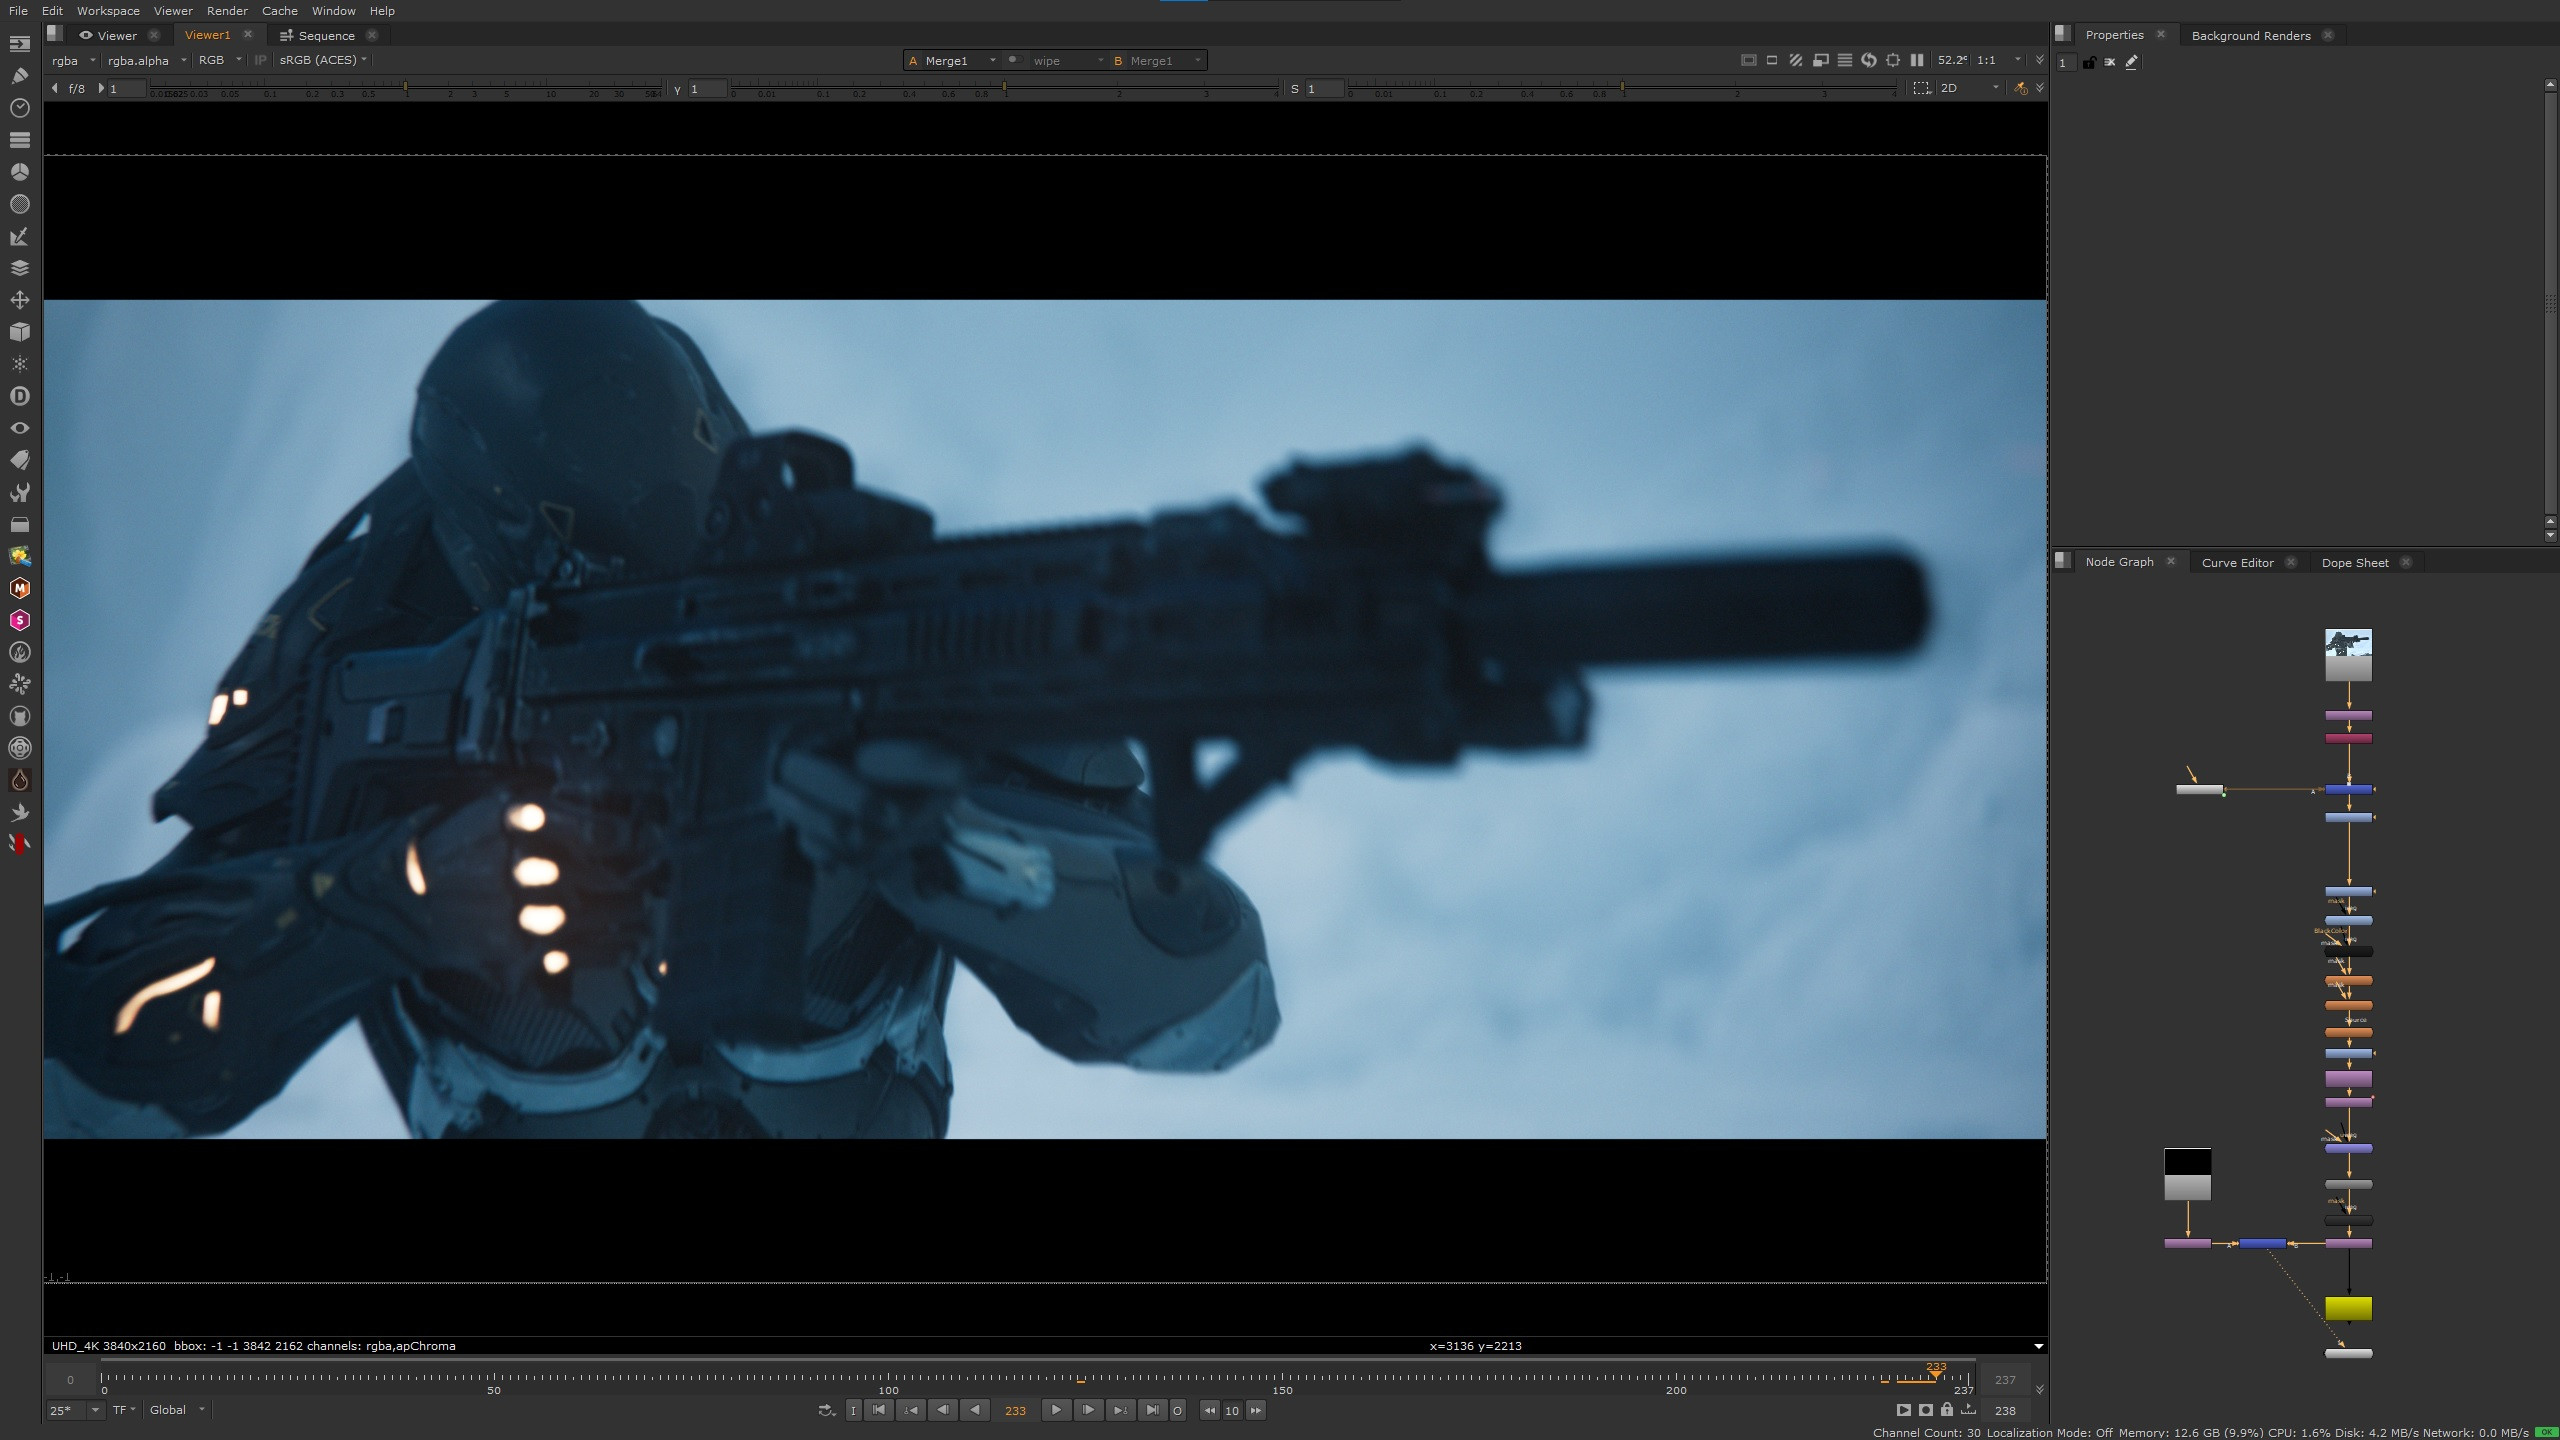Toggle the Properties panel lock icon

(2089, 62)
